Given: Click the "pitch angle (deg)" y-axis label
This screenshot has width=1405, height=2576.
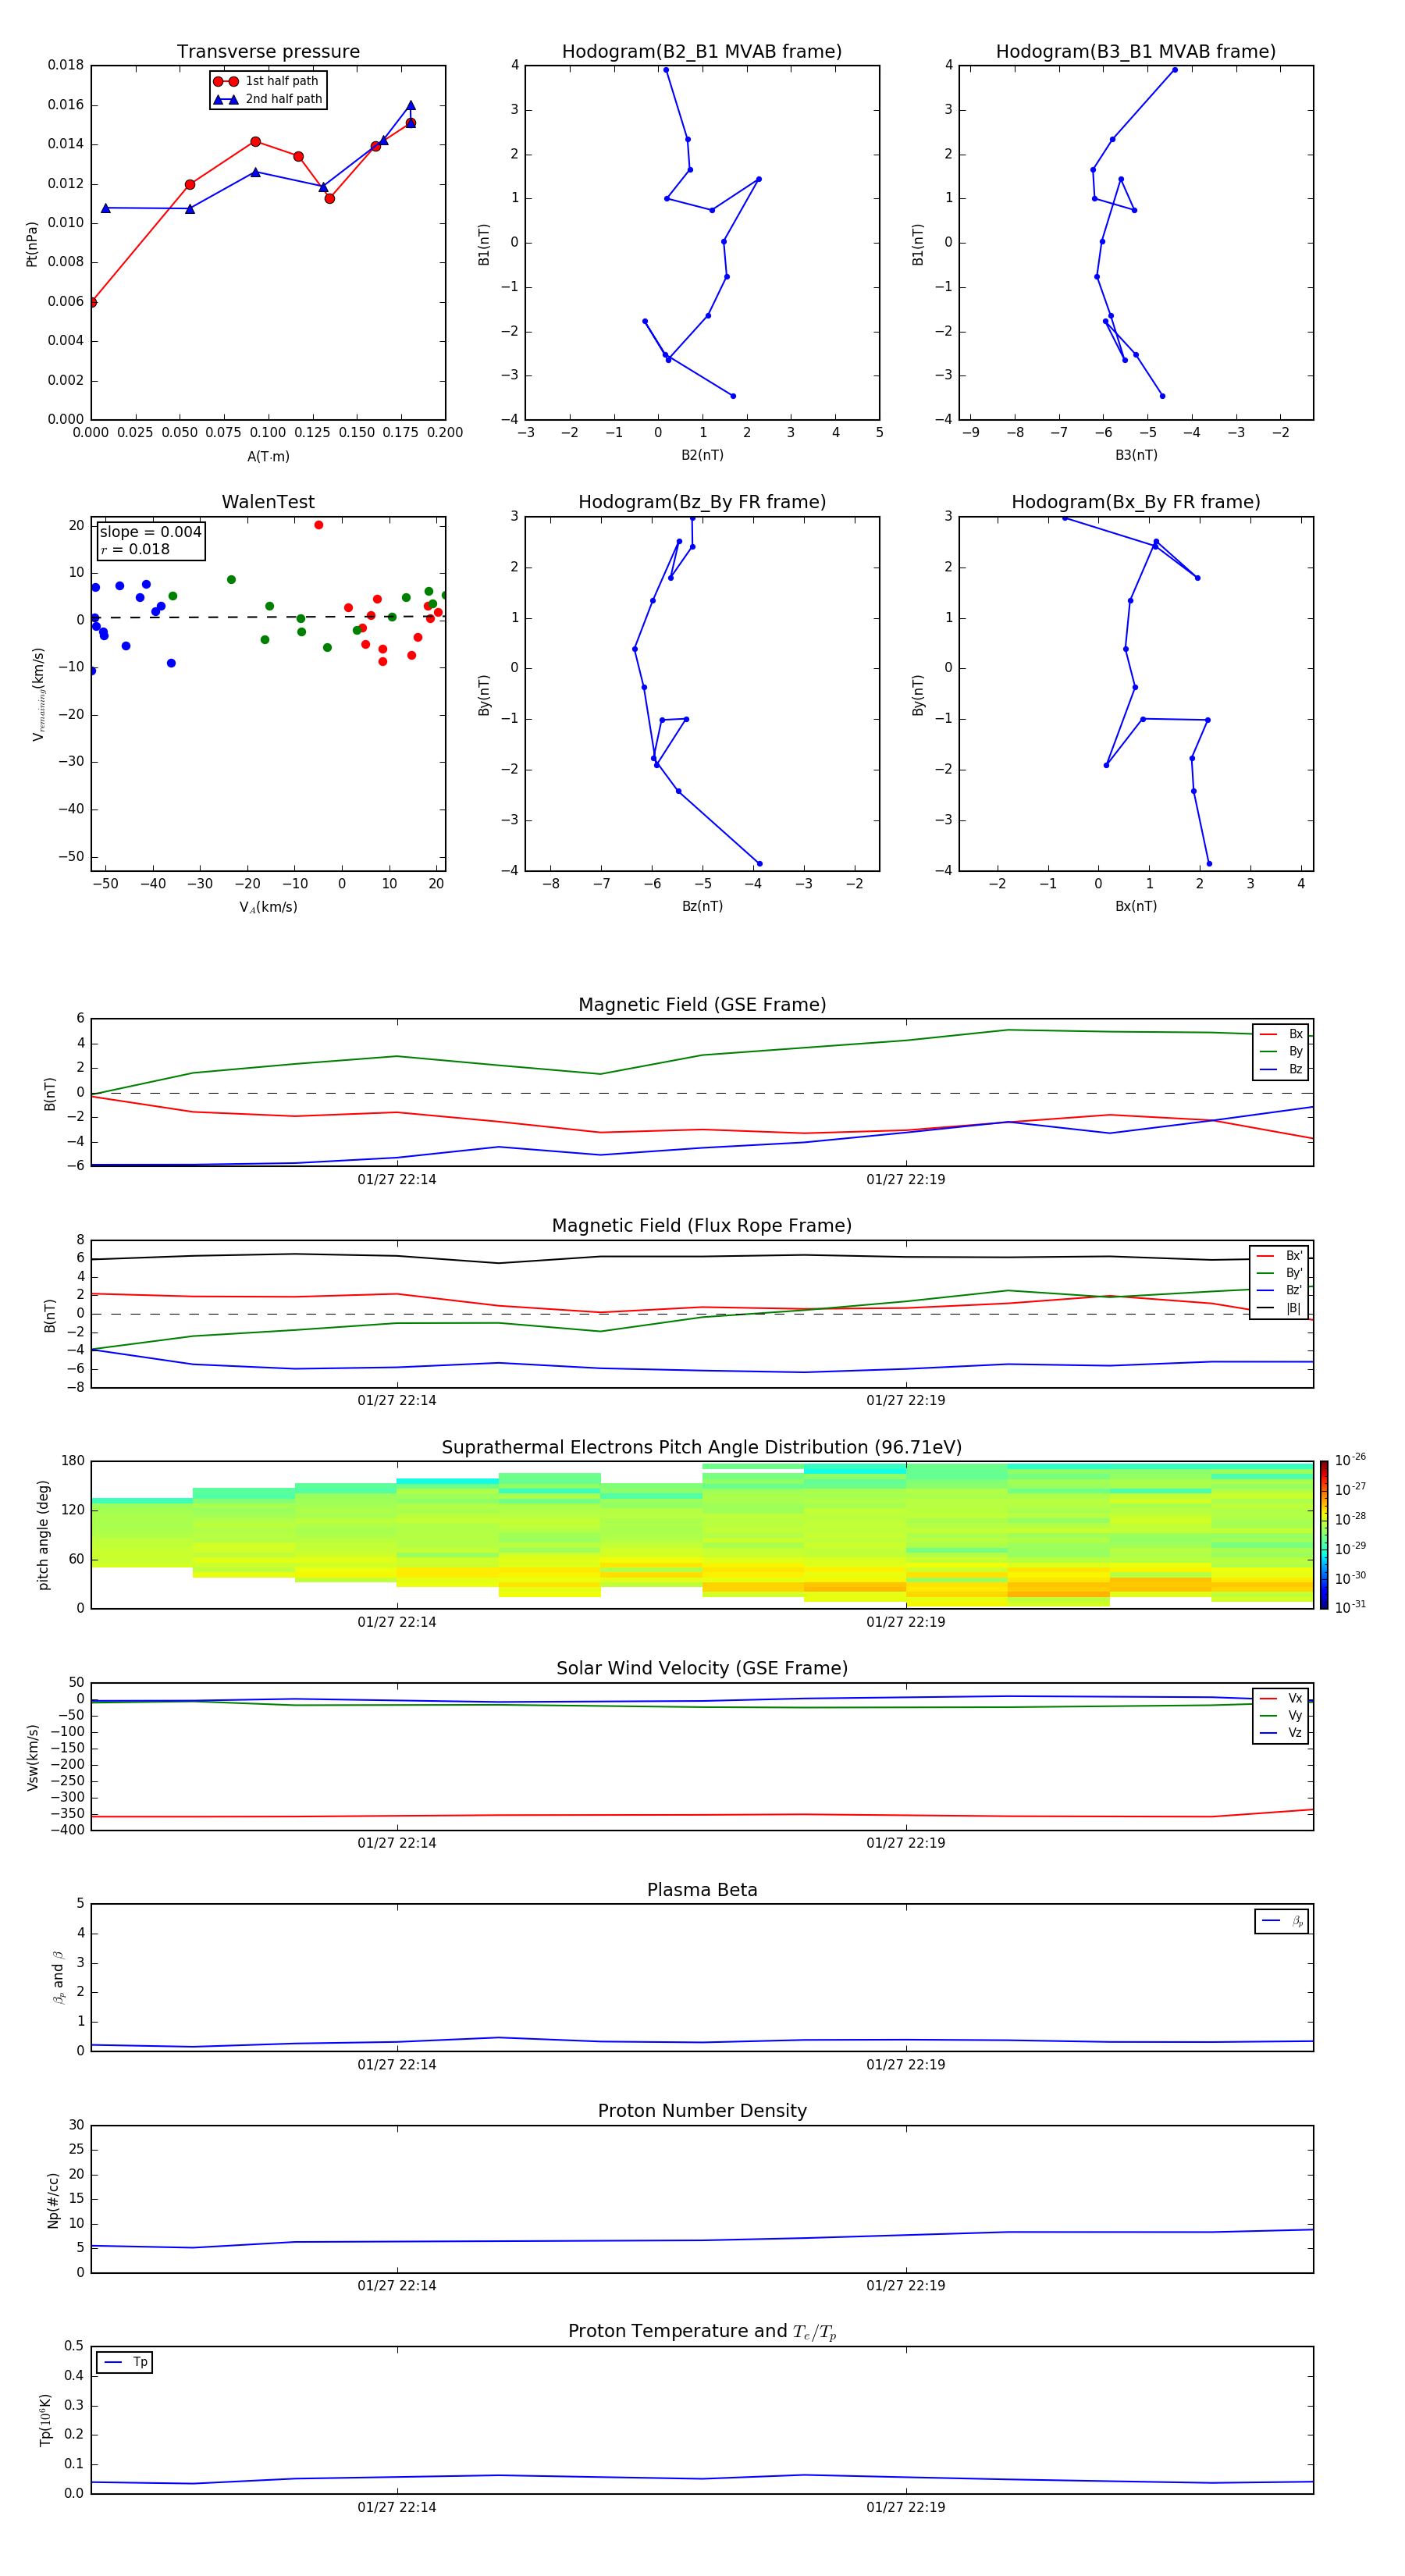Looking at the screenshot, I should [x=43, y=1535].
